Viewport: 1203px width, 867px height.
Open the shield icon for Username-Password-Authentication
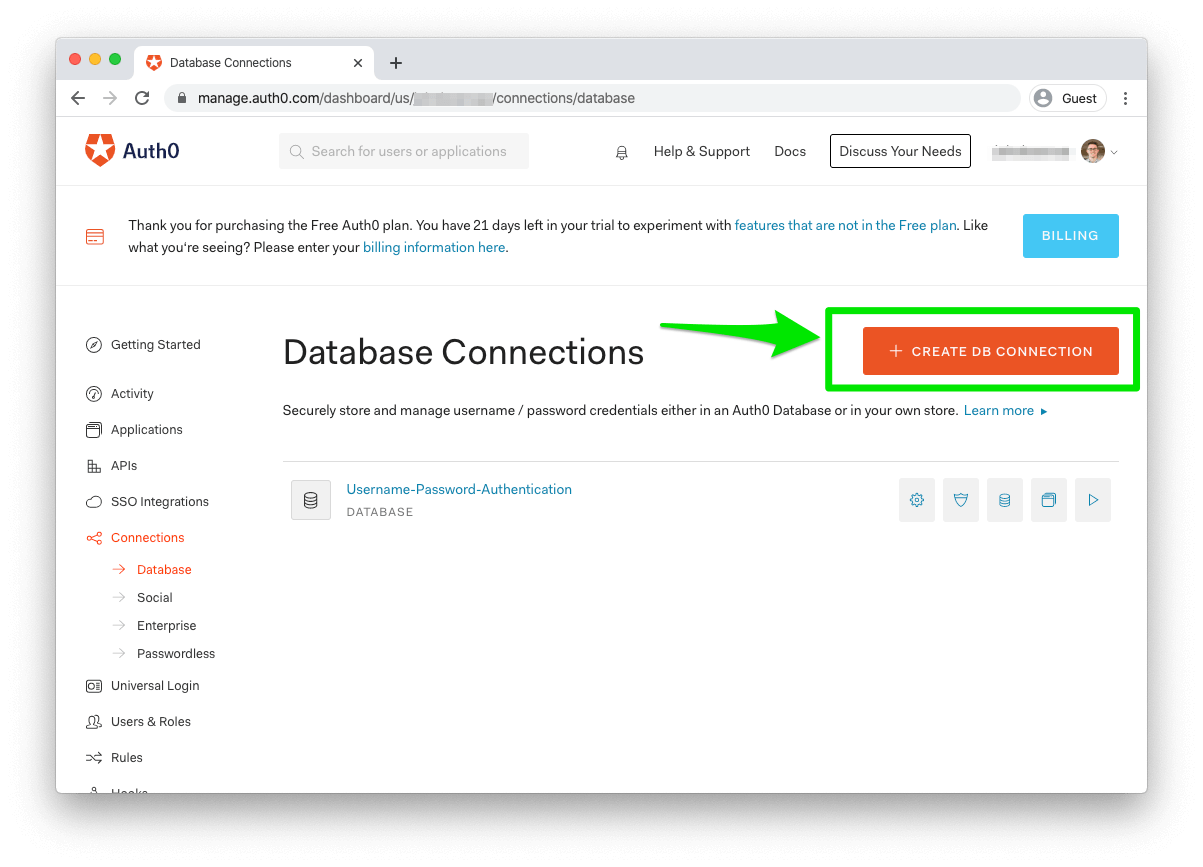point(961,500)
